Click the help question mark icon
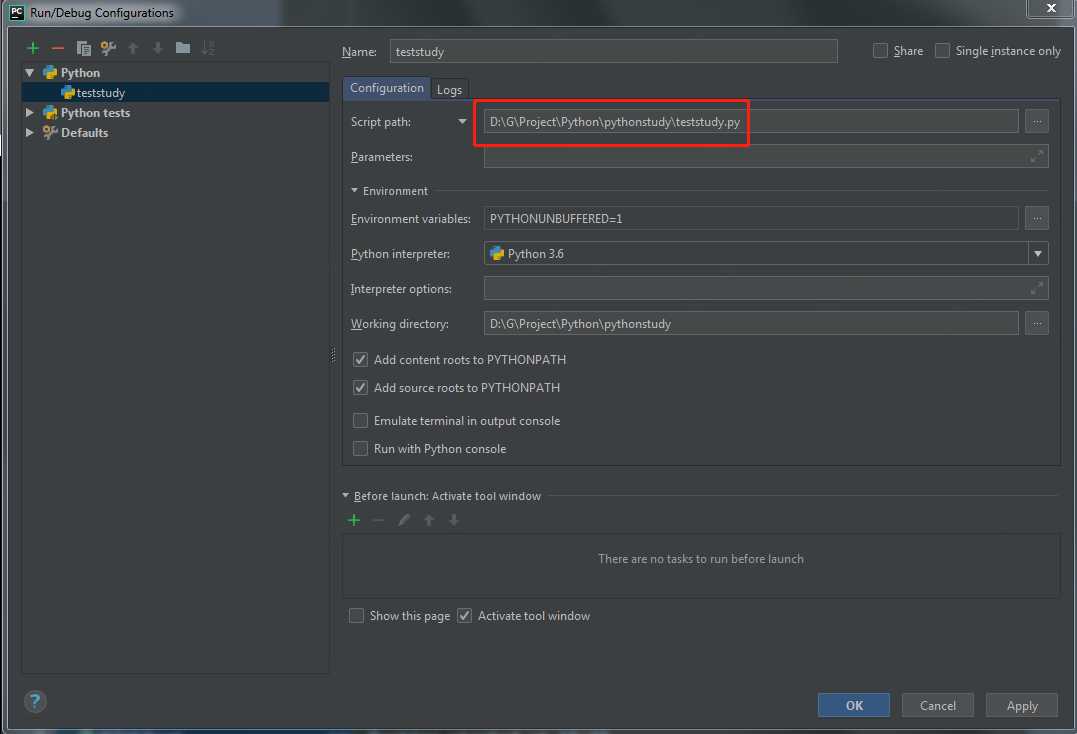This screenshot has width=1077, height=734. coord(35,701)
